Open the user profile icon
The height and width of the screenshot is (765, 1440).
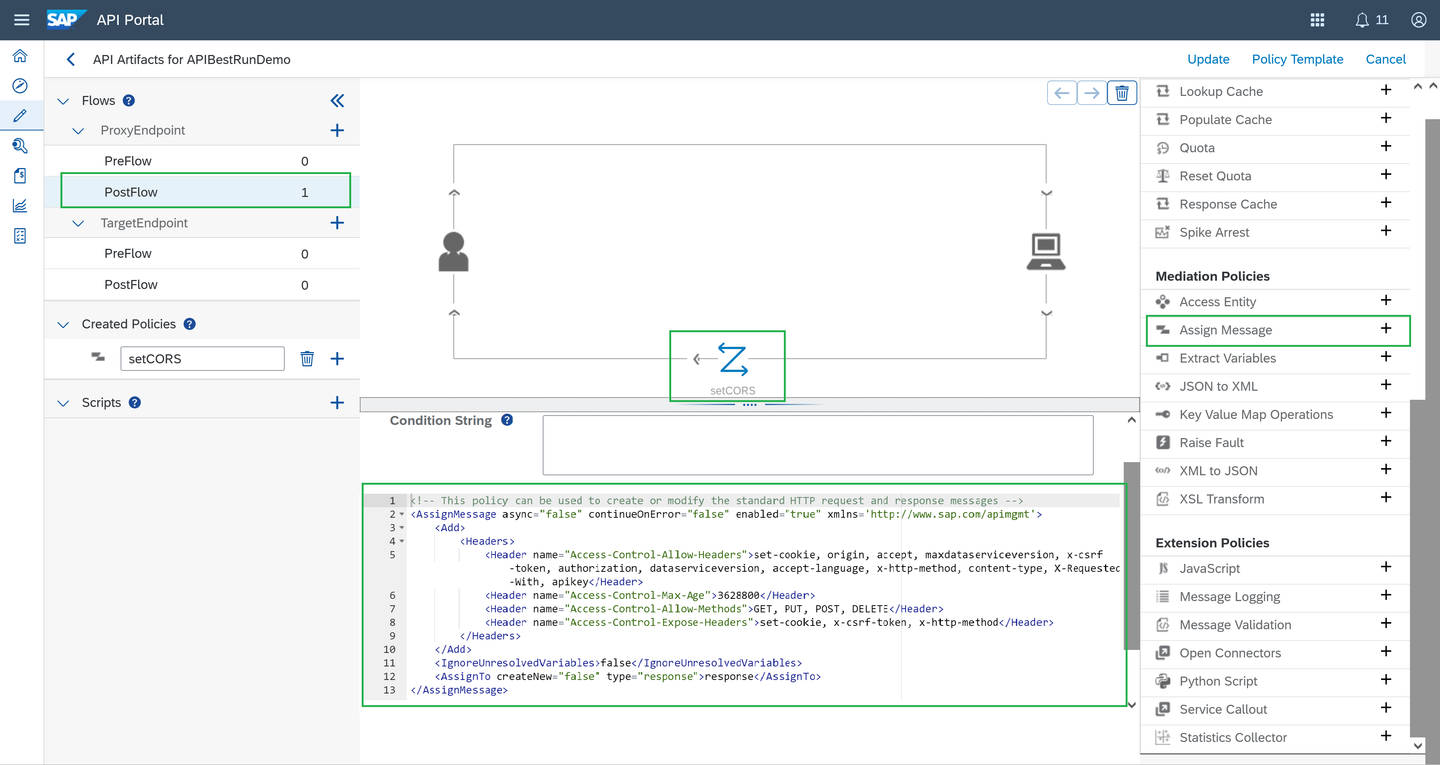point(1418,20)
